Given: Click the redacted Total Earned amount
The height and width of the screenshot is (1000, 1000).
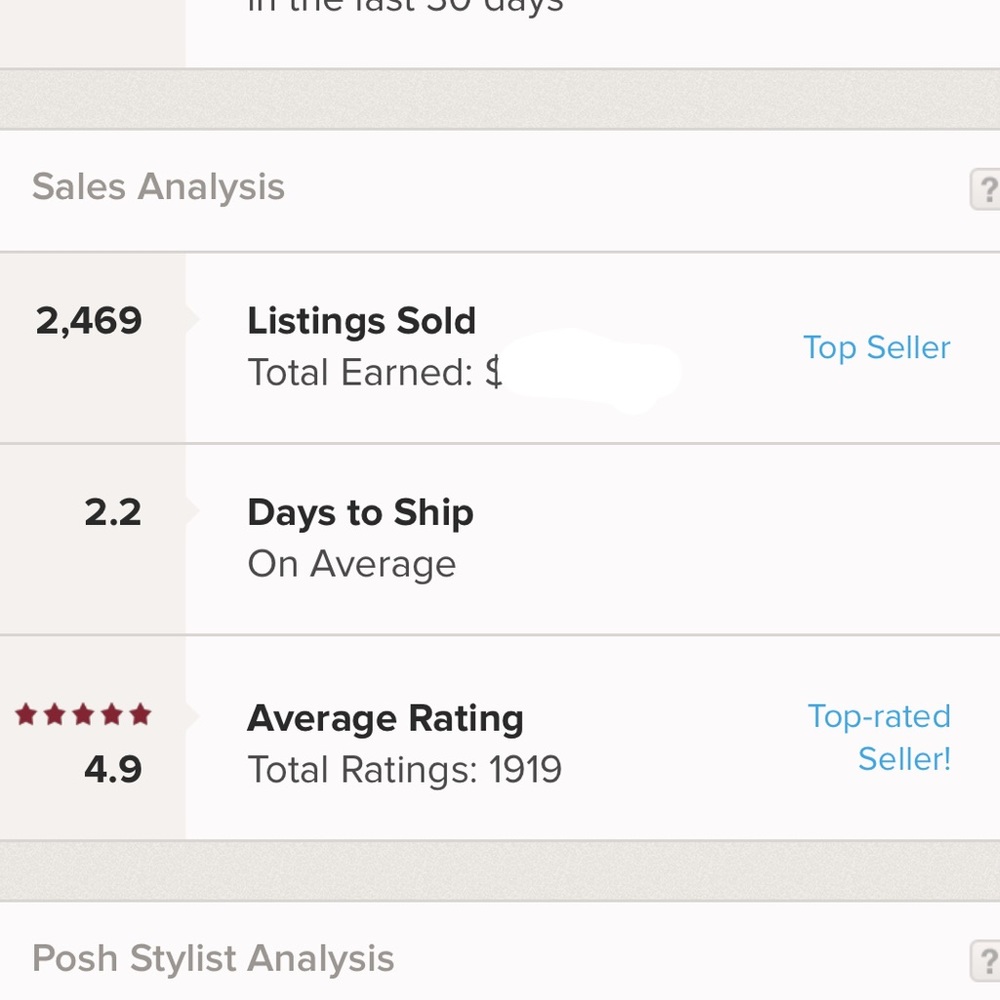Looking at the screenshot, I should coord(590,370).
